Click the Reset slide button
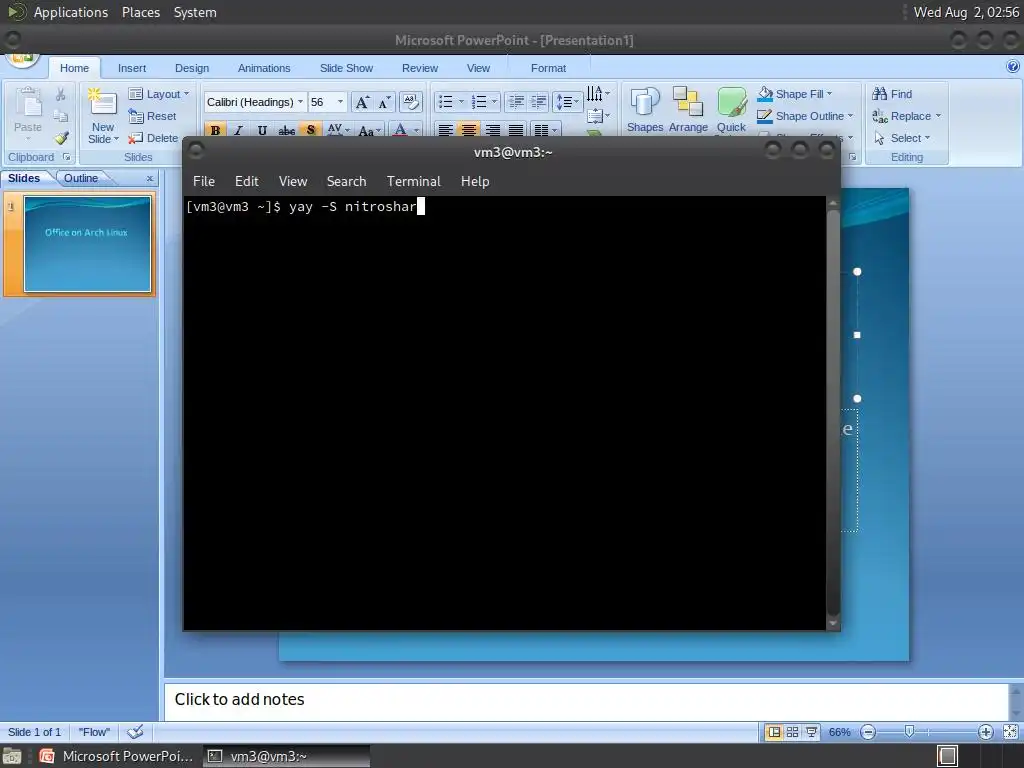This screenshot has width=1024, height=768. [x=153, y=116]
